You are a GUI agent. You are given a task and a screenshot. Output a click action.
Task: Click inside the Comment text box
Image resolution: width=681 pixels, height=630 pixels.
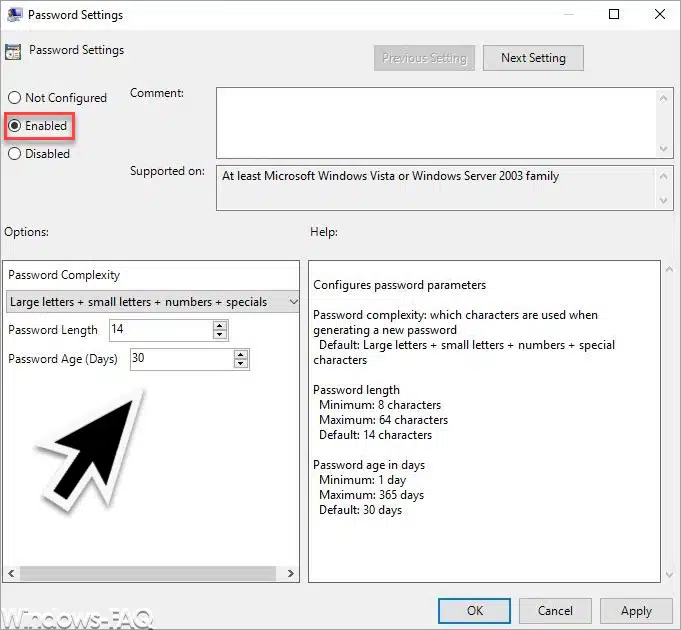pyautogui.click(x=436, y=123)
